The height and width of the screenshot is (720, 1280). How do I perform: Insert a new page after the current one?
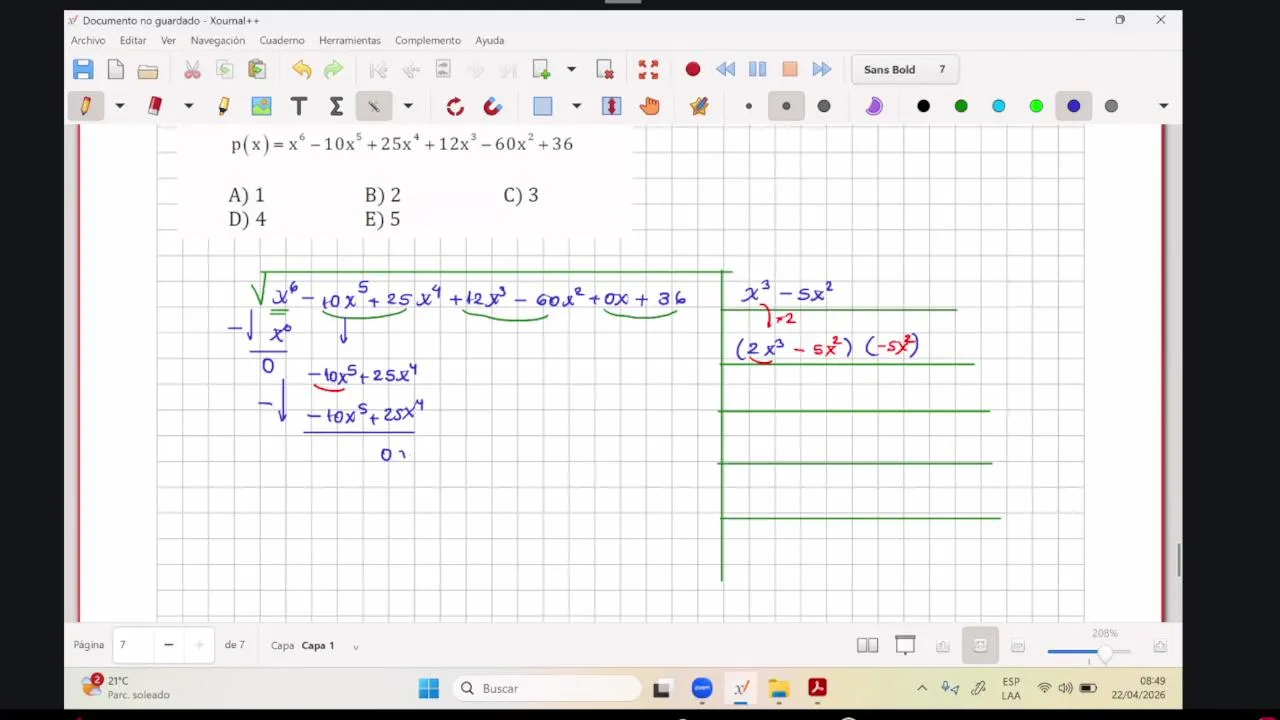[x=541, y=69]
